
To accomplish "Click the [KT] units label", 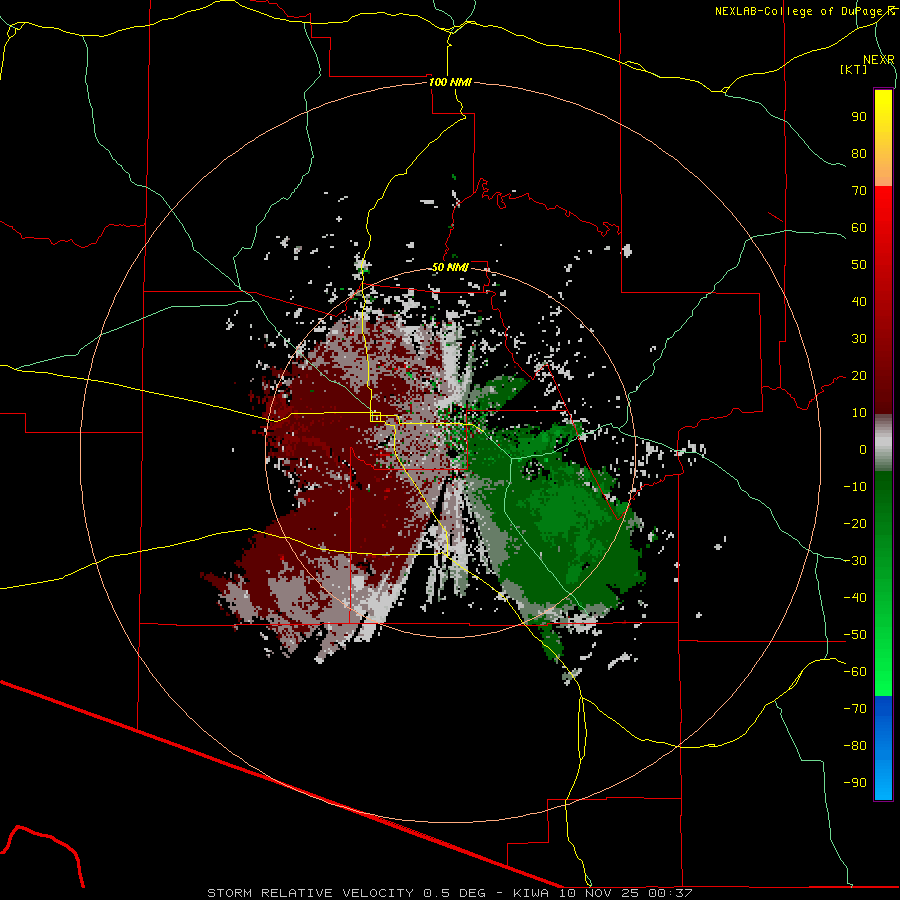I will pyautogui.click(x=854, y=69).
